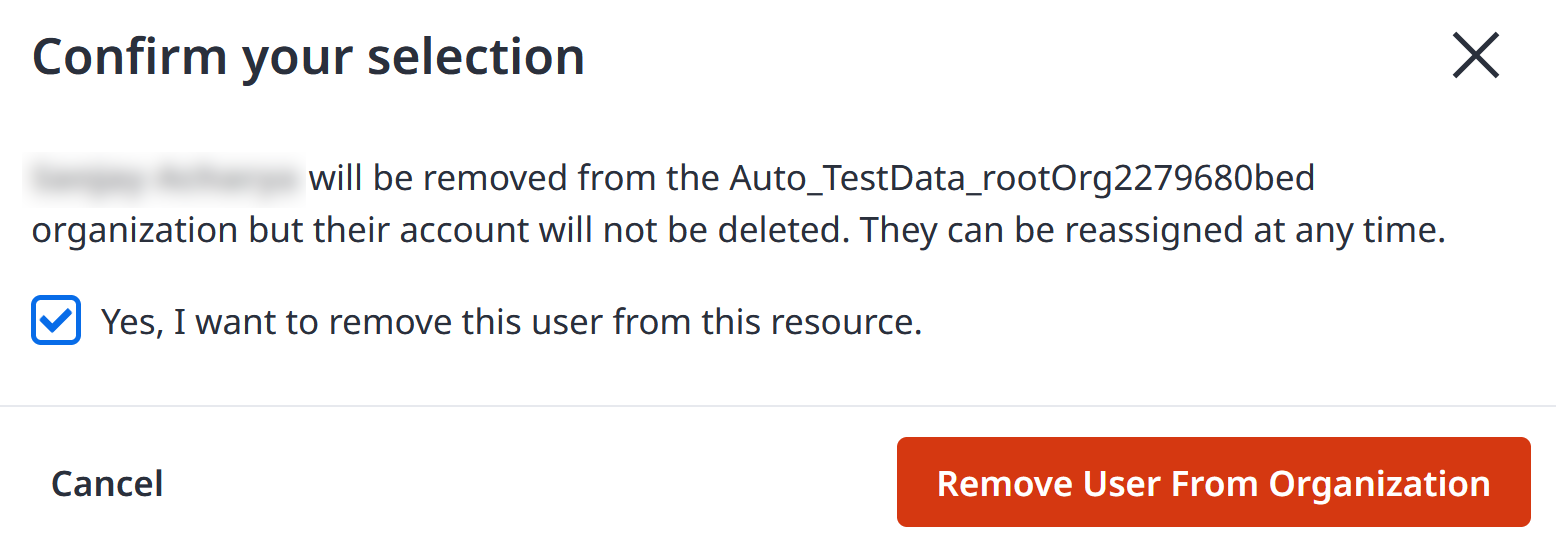Uncheck the remove user confirmation checkbox
The height and width of the screenshot is (545, 1556).
pos(56,321)
